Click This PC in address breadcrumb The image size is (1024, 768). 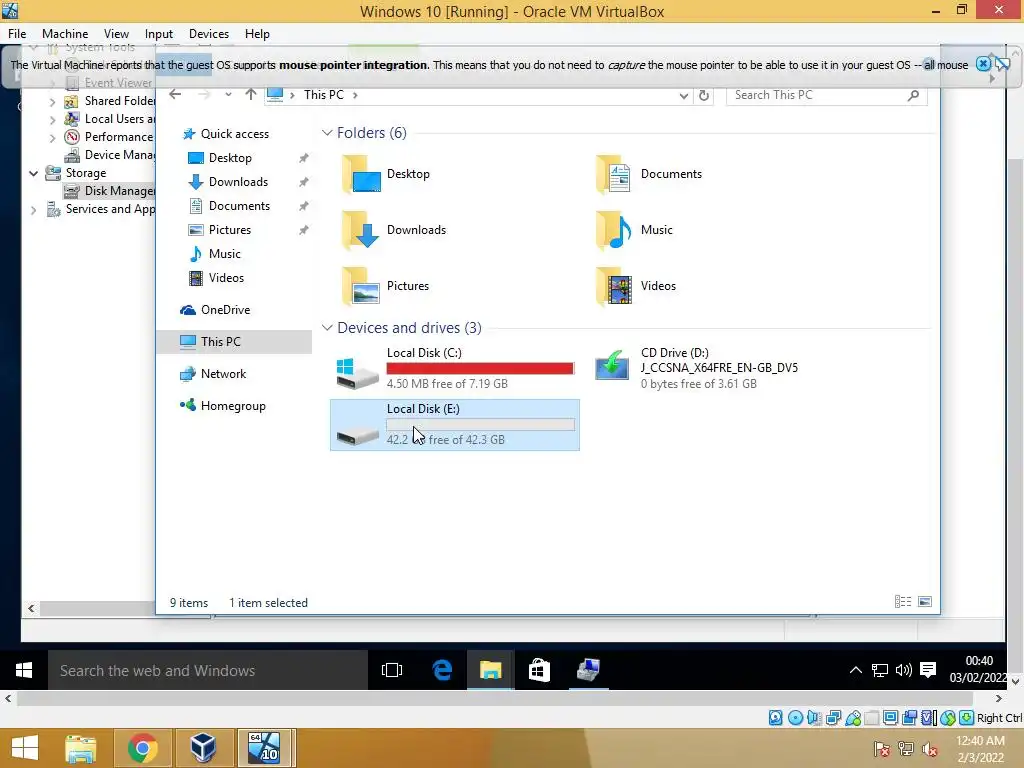(323, 95)
